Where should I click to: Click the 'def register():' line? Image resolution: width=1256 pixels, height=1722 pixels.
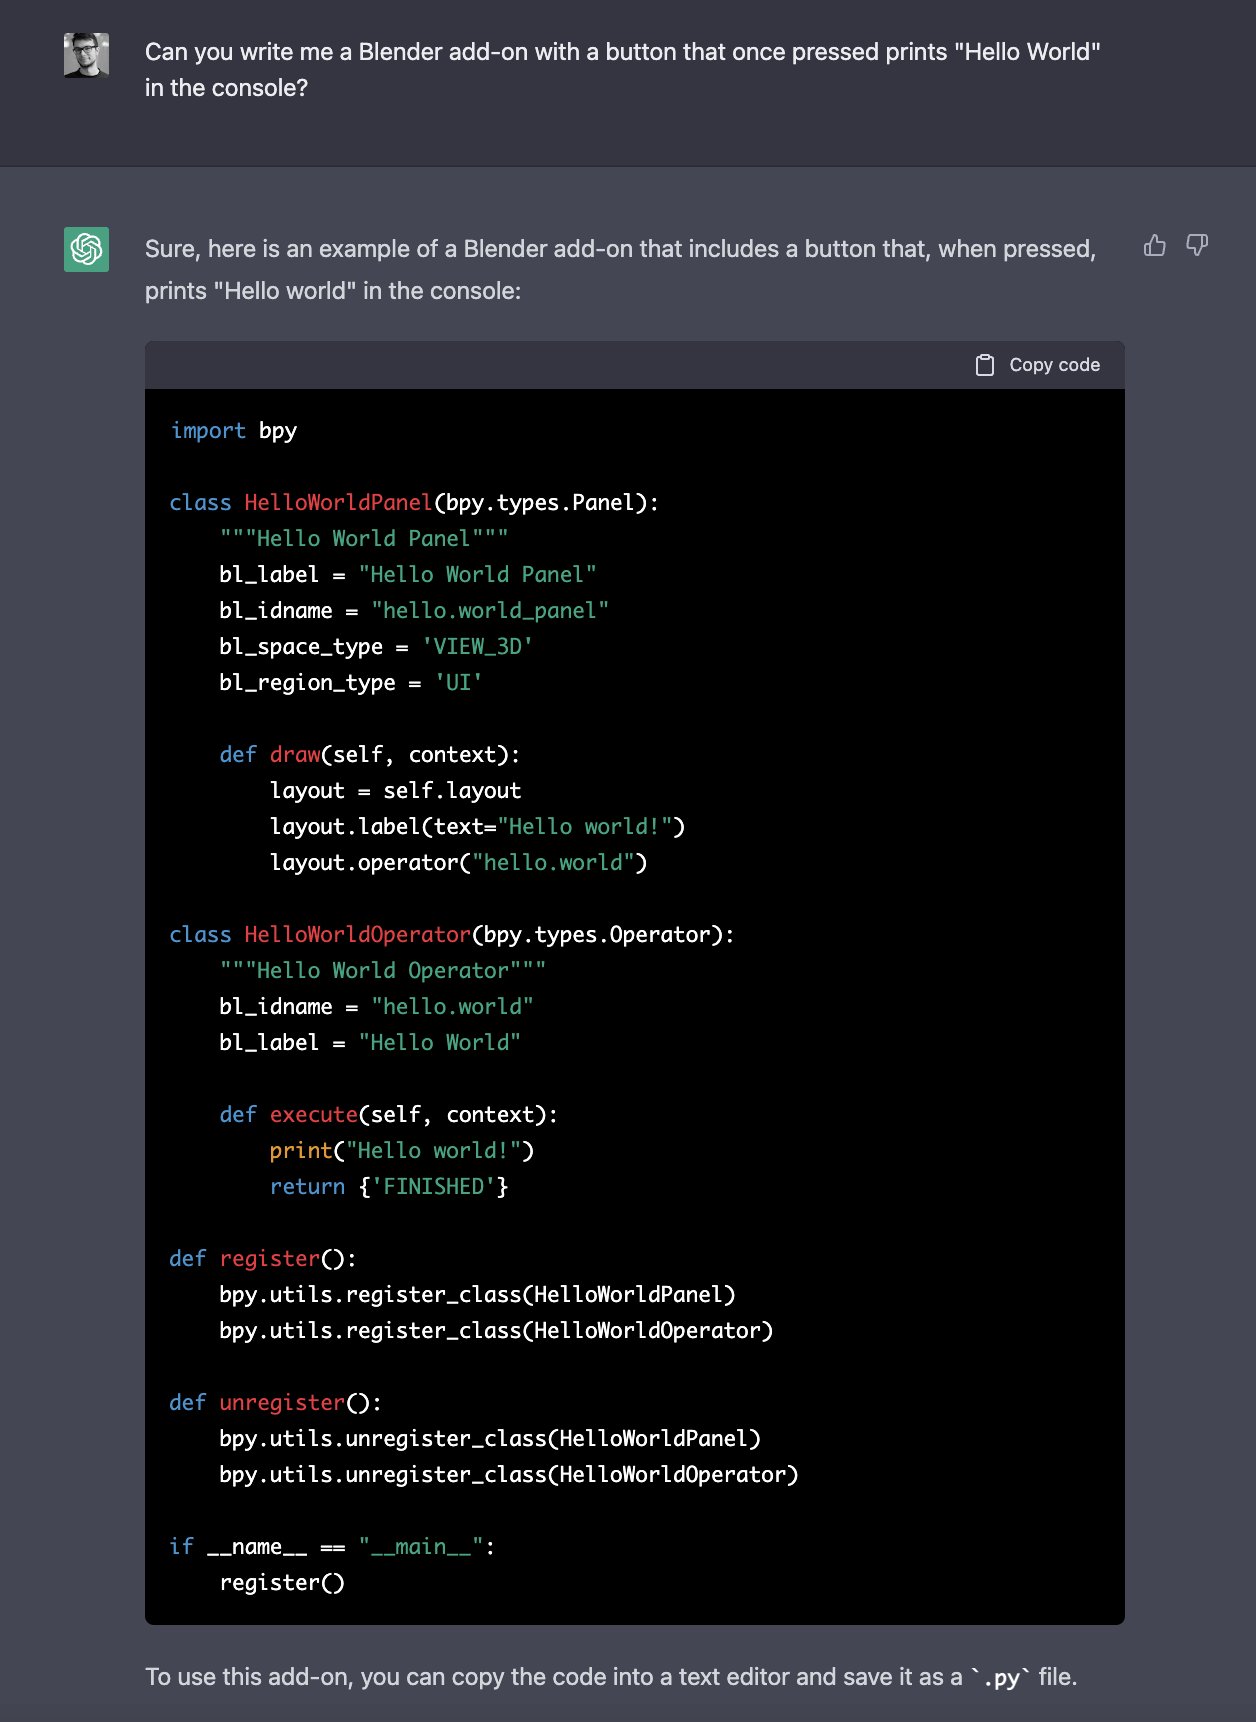tap(263, 1259)
